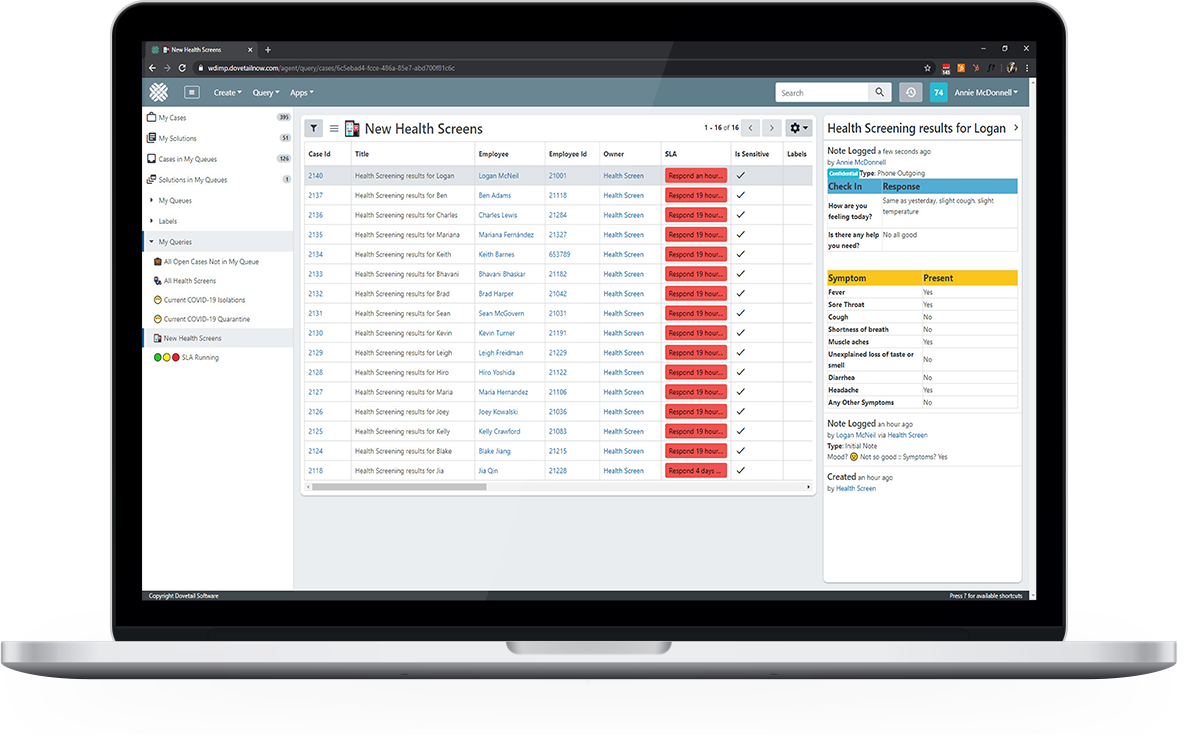Click the history clock icon near the search bar

pos(910,92)
